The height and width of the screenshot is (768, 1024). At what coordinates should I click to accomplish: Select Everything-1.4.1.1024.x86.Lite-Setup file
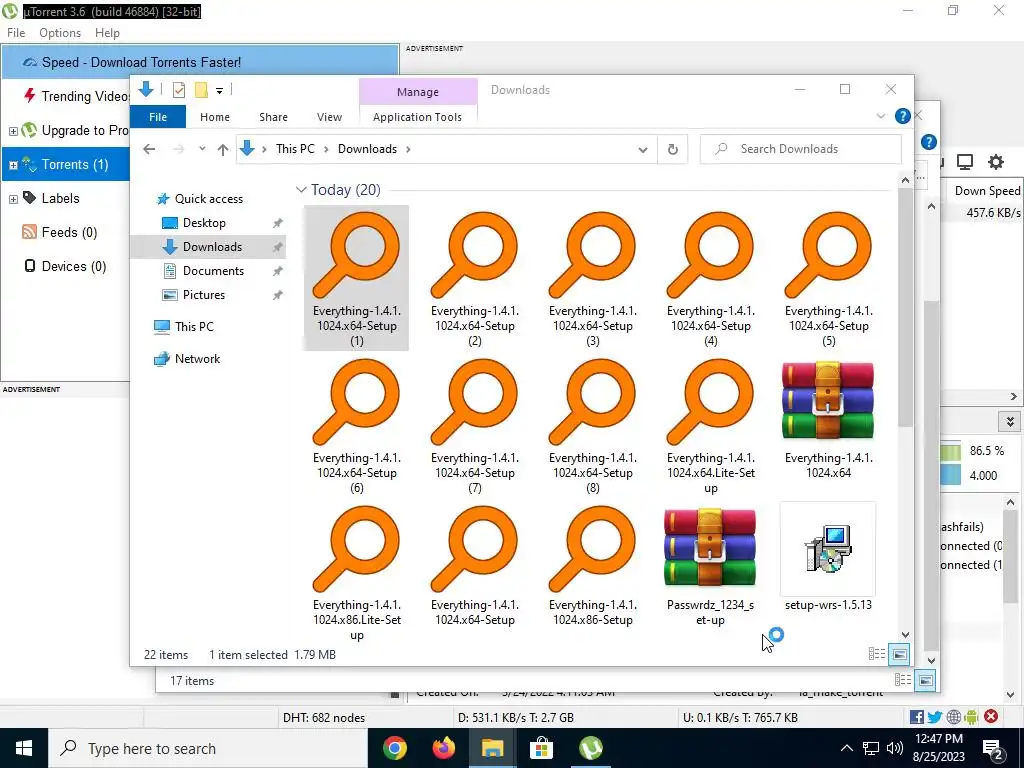(356, 573)
